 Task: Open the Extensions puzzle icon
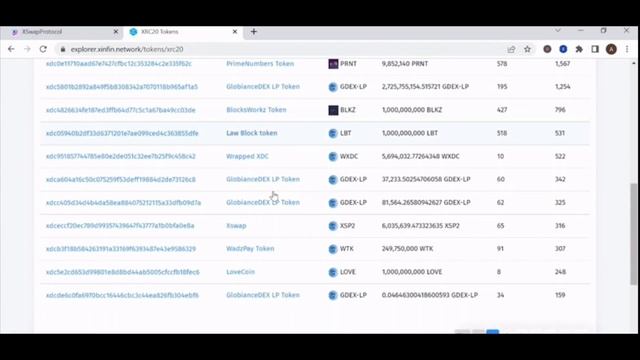[579, 49]
